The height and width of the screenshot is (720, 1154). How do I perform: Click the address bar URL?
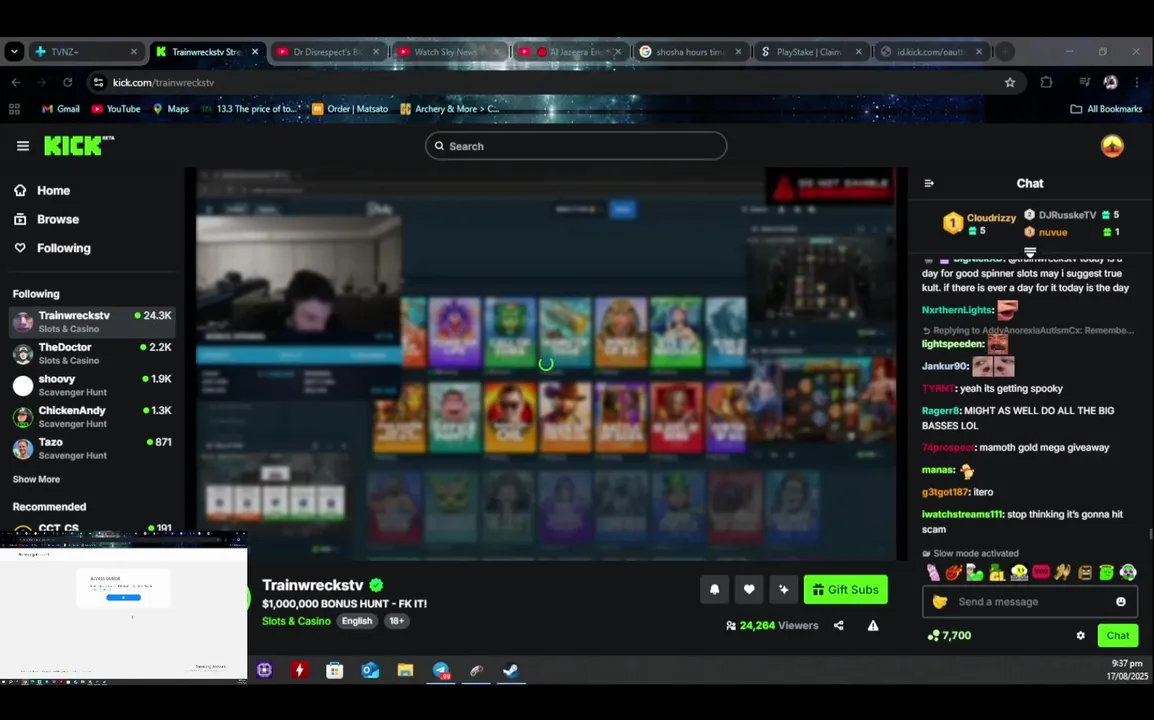pyautogui.click(x=163, y=82)
